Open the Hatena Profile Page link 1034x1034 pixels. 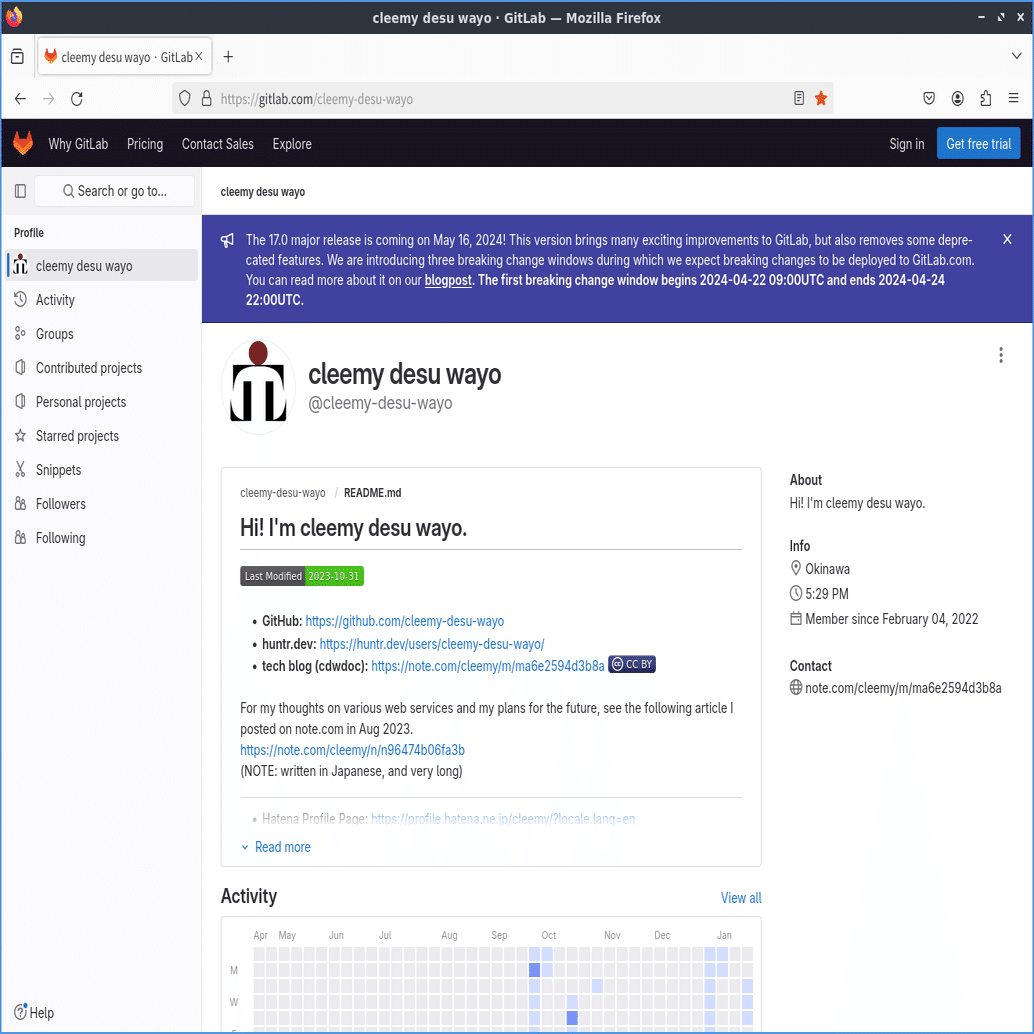coord(502,818)
